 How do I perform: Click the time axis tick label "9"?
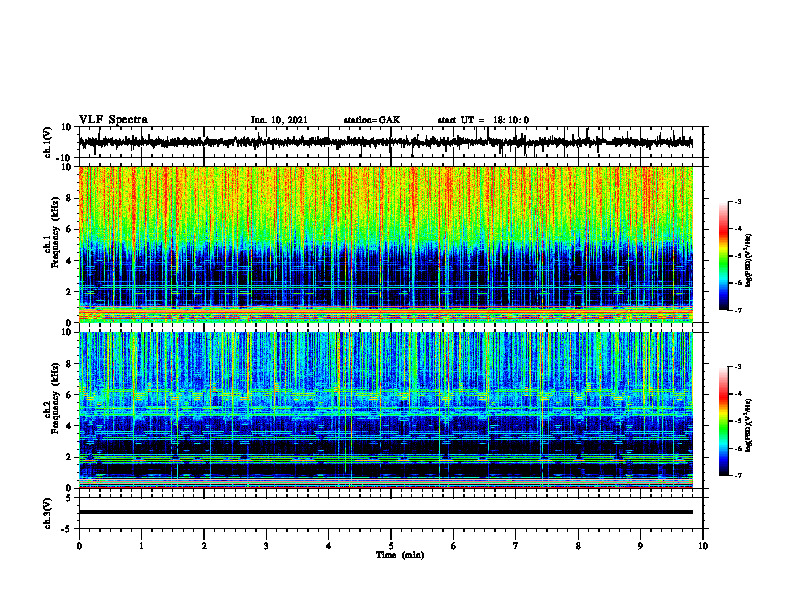[640, 546]
